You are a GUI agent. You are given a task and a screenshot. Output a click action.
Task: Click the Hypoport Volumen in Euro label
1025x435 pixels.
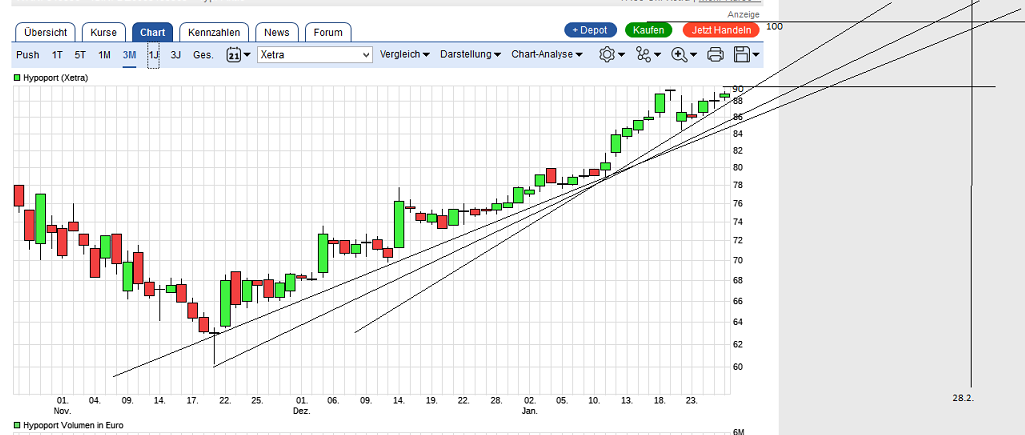[x=73, y=425]
